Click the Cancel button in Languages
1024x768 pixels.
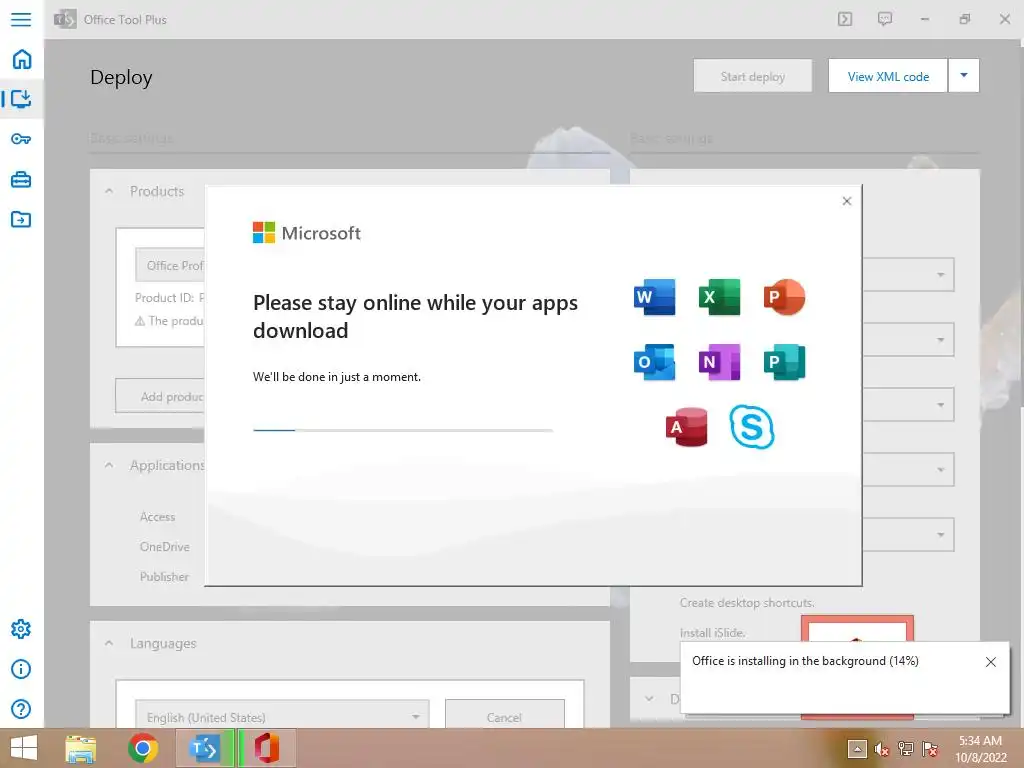coord(504,716)
